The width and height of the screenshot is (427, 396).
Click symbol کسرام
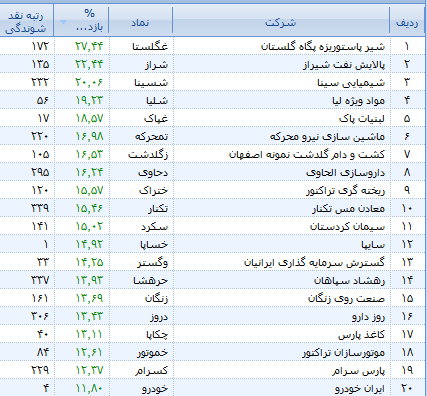pos(151,370)
